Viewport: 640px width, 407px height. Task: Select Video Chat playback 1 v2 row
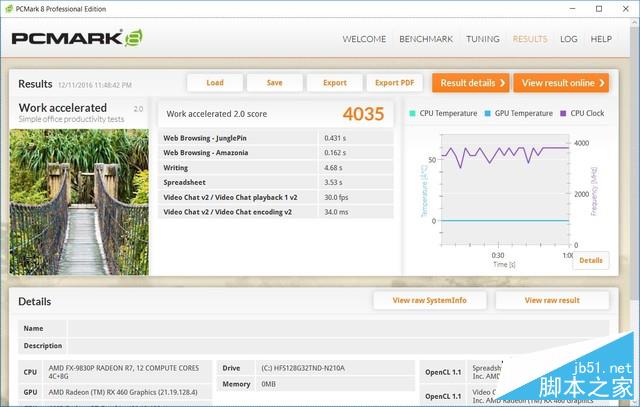(x=276, y=197)
